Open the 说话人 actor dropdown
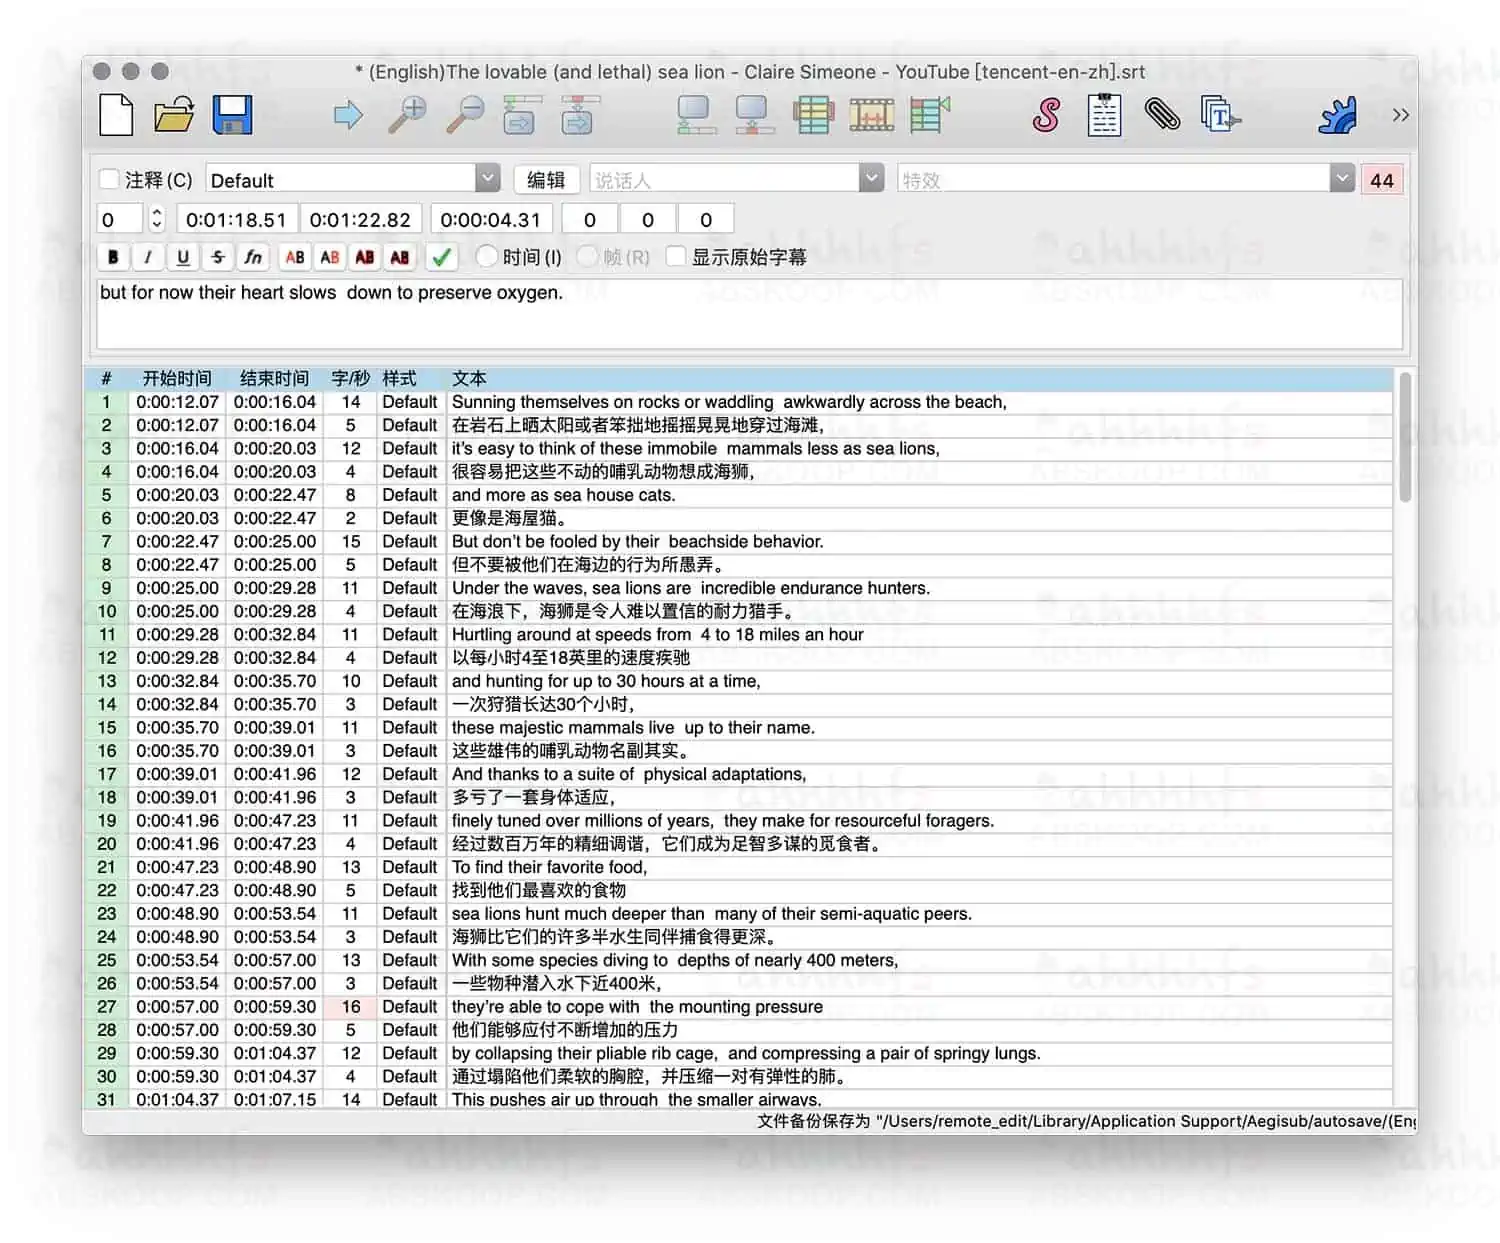This screenshot has width=1500, height=1243. click(x=872, y=179)
